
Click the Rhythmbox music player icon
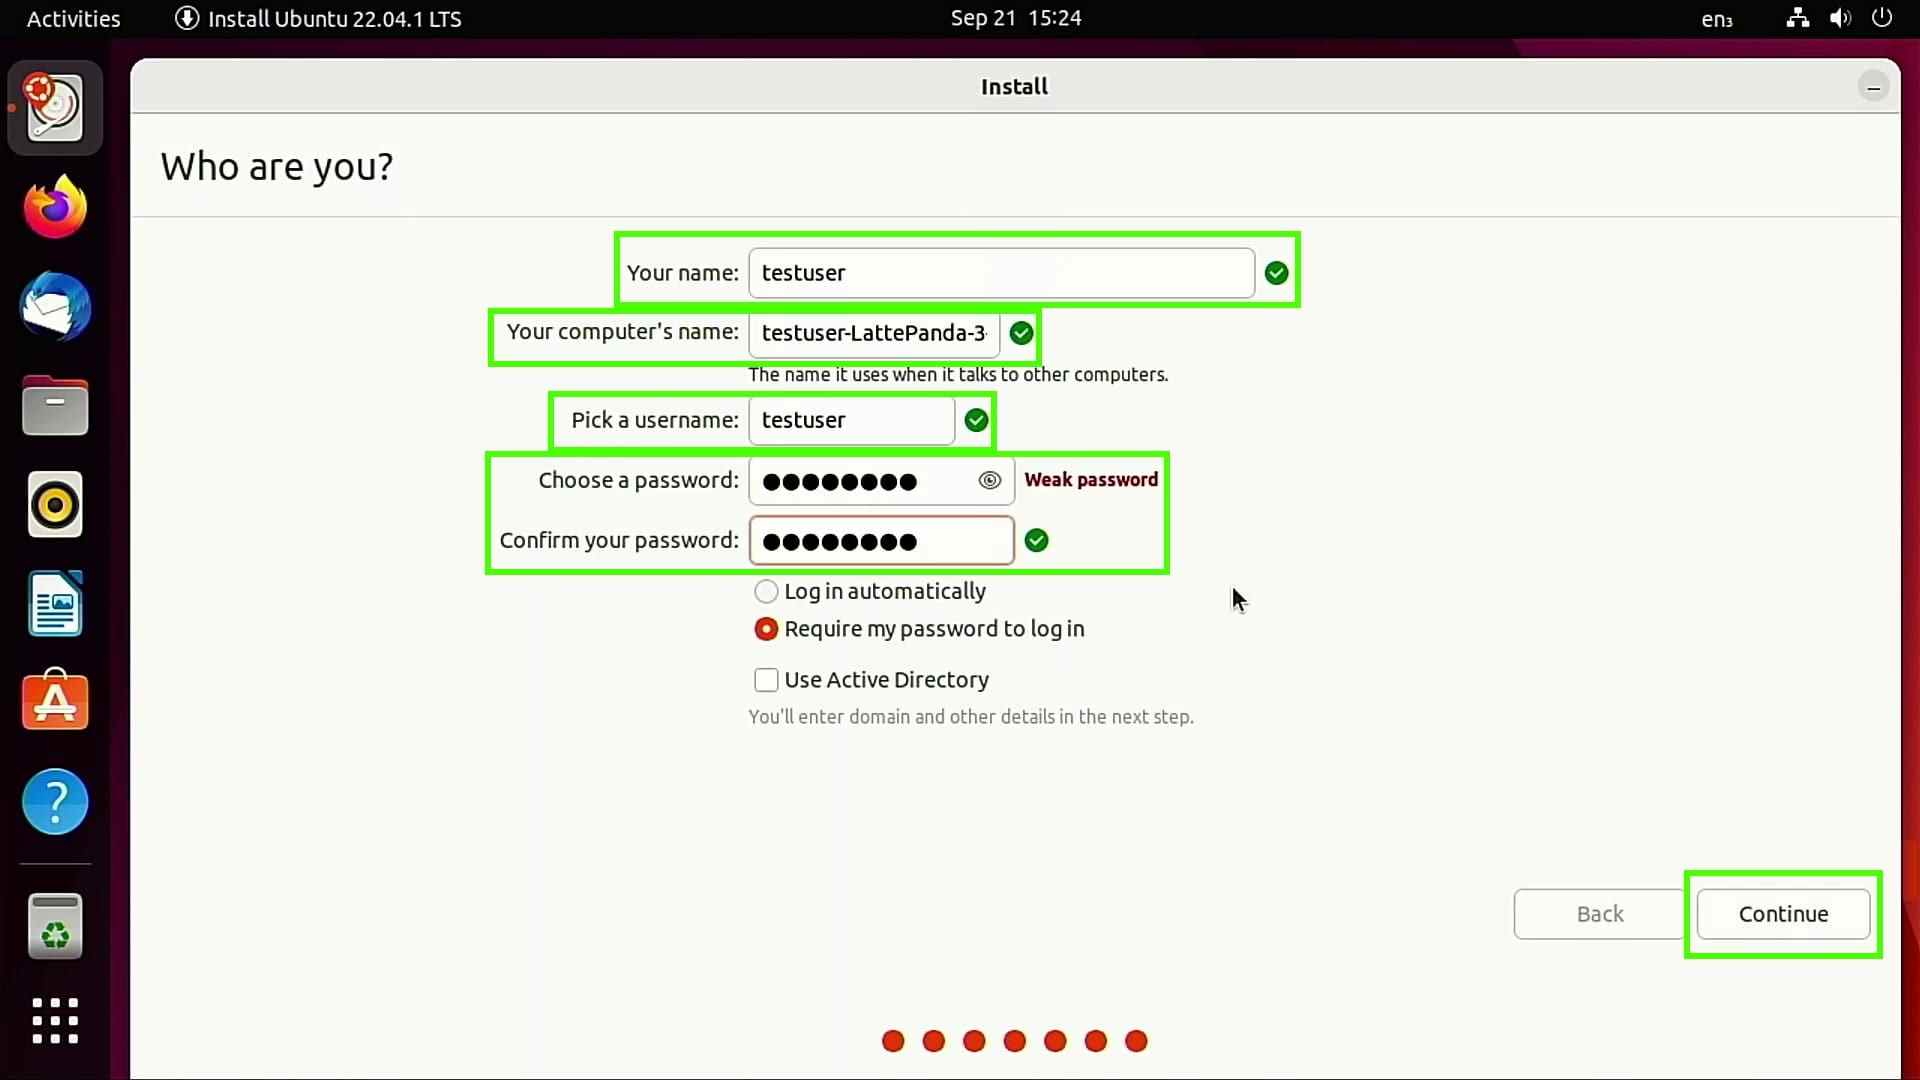54,505
